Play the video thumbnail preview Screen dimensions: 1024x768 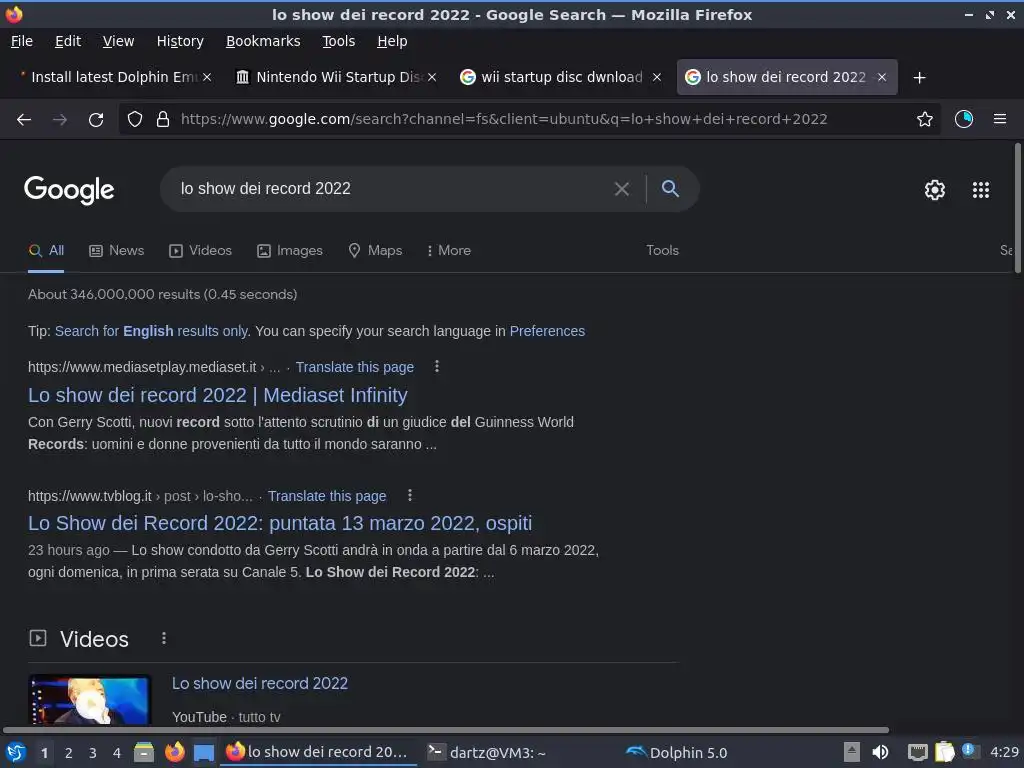89,700
